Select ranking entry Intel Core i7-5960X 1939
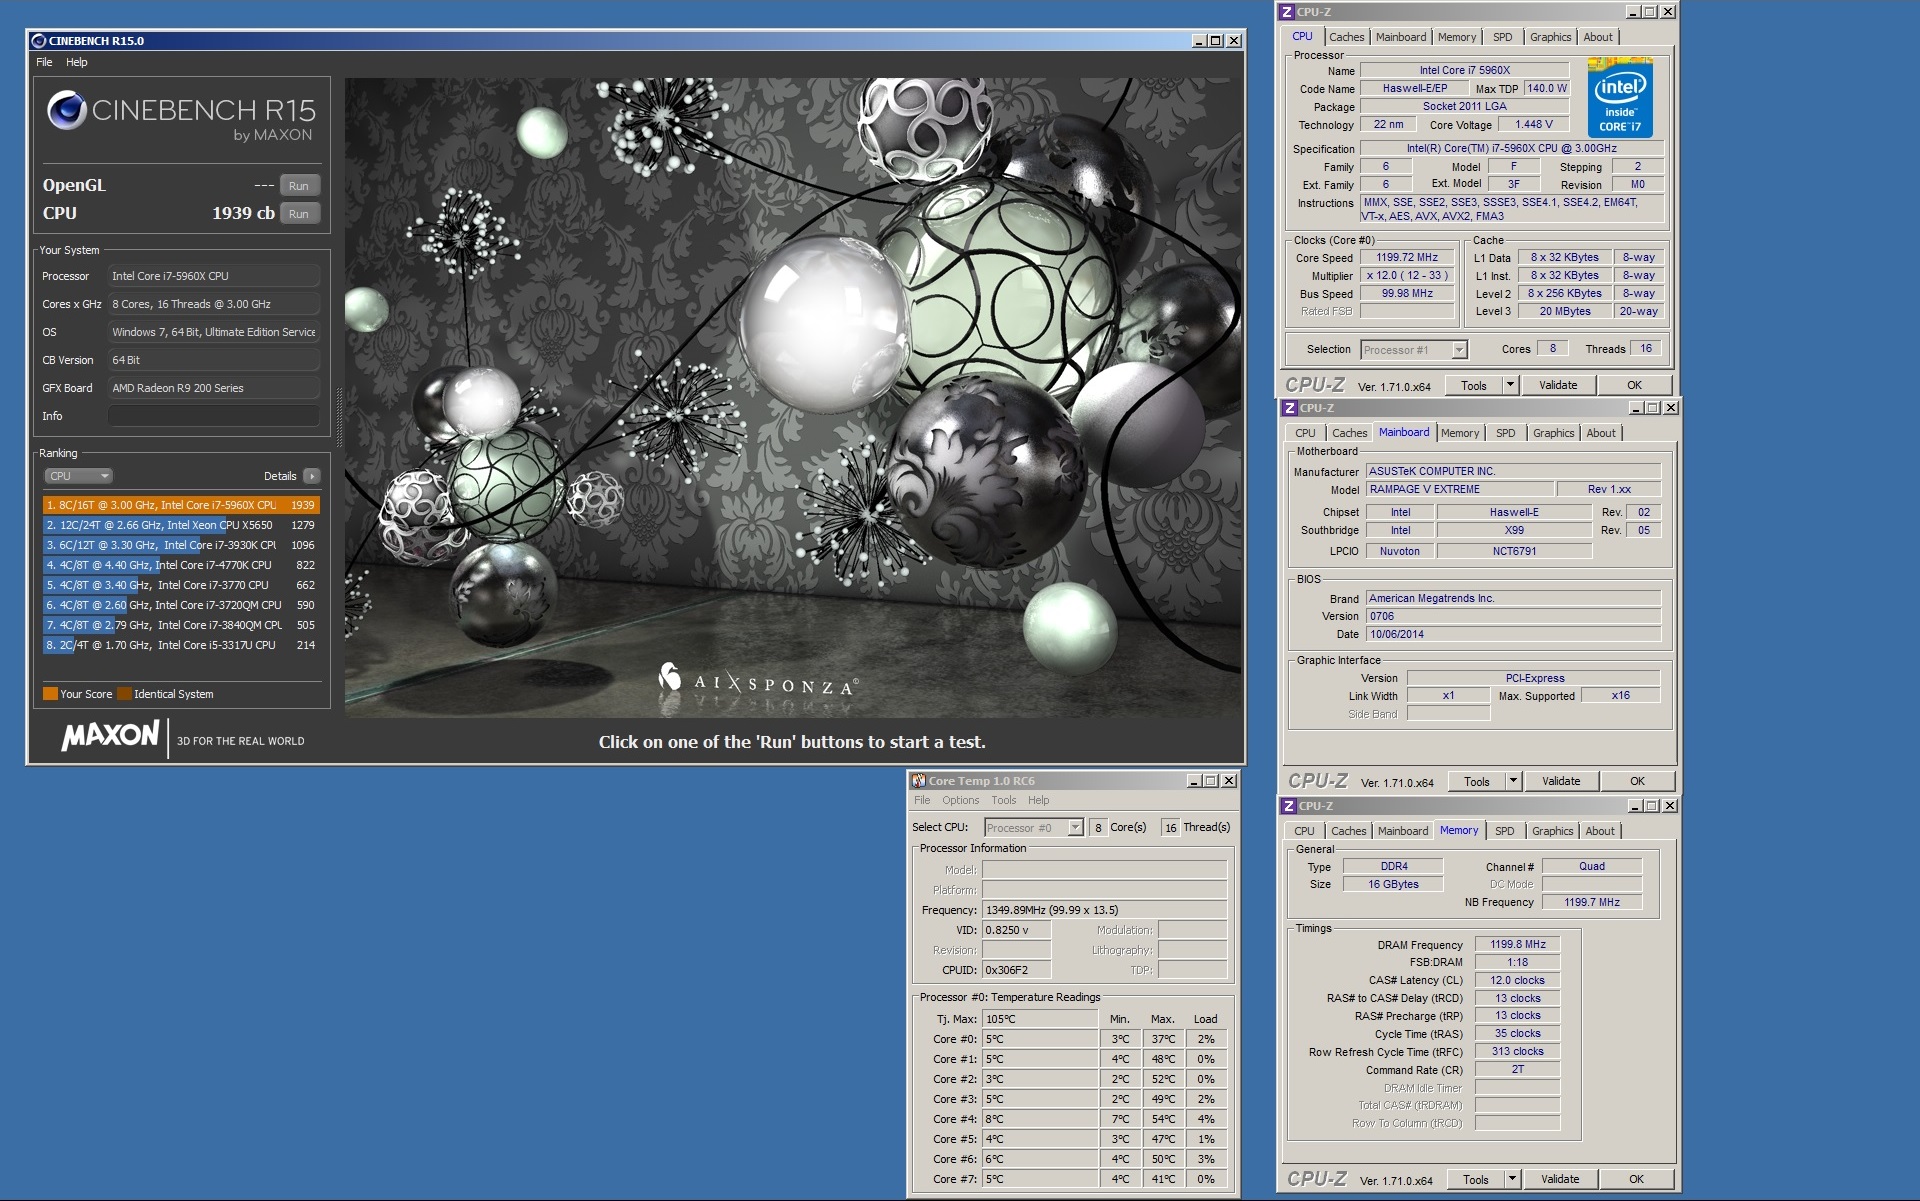The height and width of the screenshot is (1201, 1920). pyautogui.click(x=181, y=505)
